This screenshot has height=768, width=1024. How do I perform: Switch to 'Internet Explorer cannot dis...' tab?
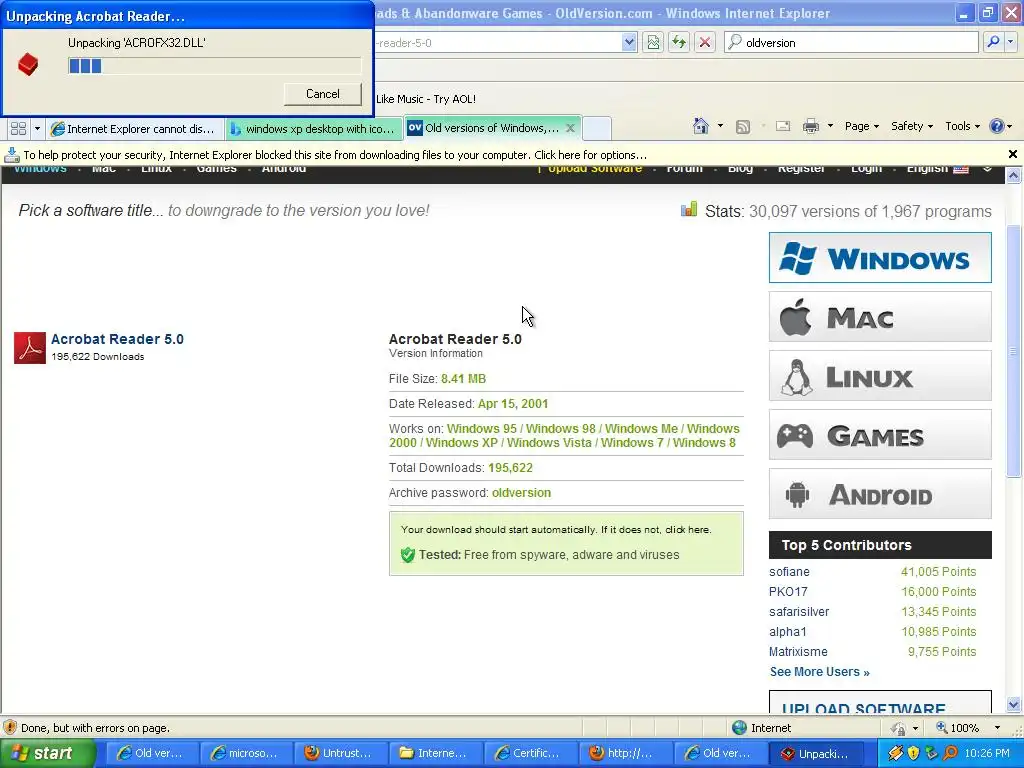tap(135, 129)
